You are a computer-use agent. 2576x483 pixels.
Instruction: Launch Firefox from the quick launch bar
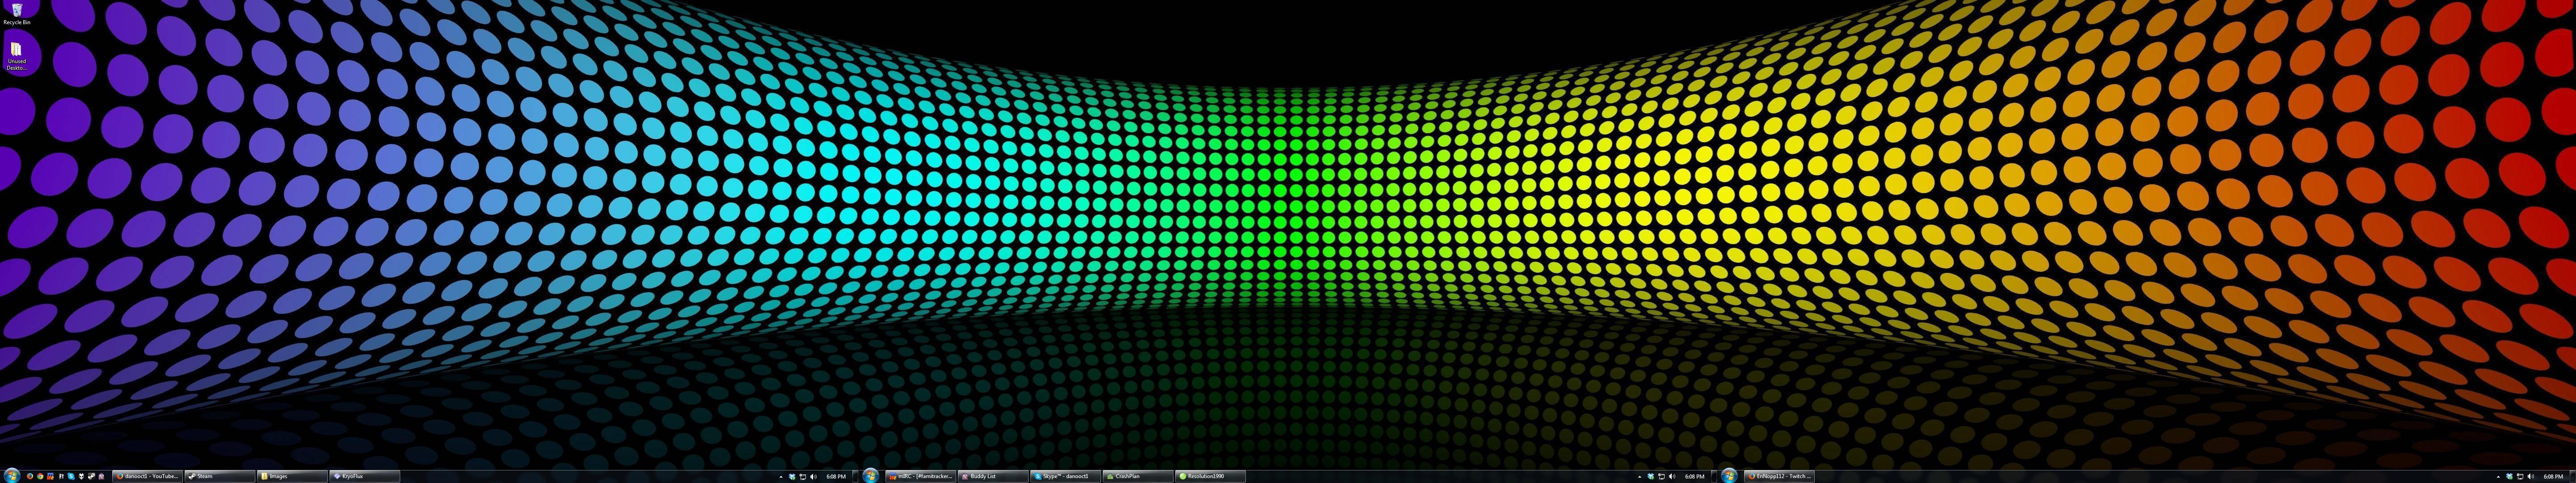30,476
